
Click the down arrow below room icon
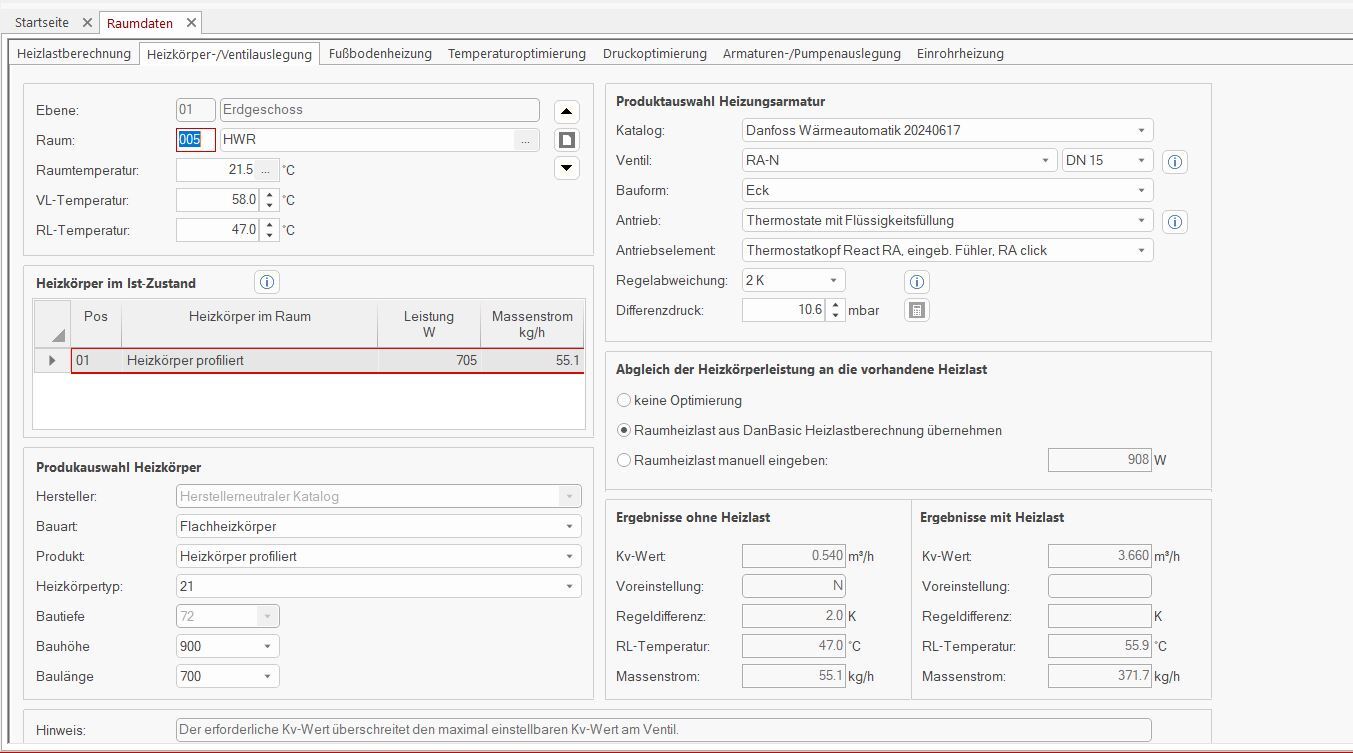pos(567,168)
